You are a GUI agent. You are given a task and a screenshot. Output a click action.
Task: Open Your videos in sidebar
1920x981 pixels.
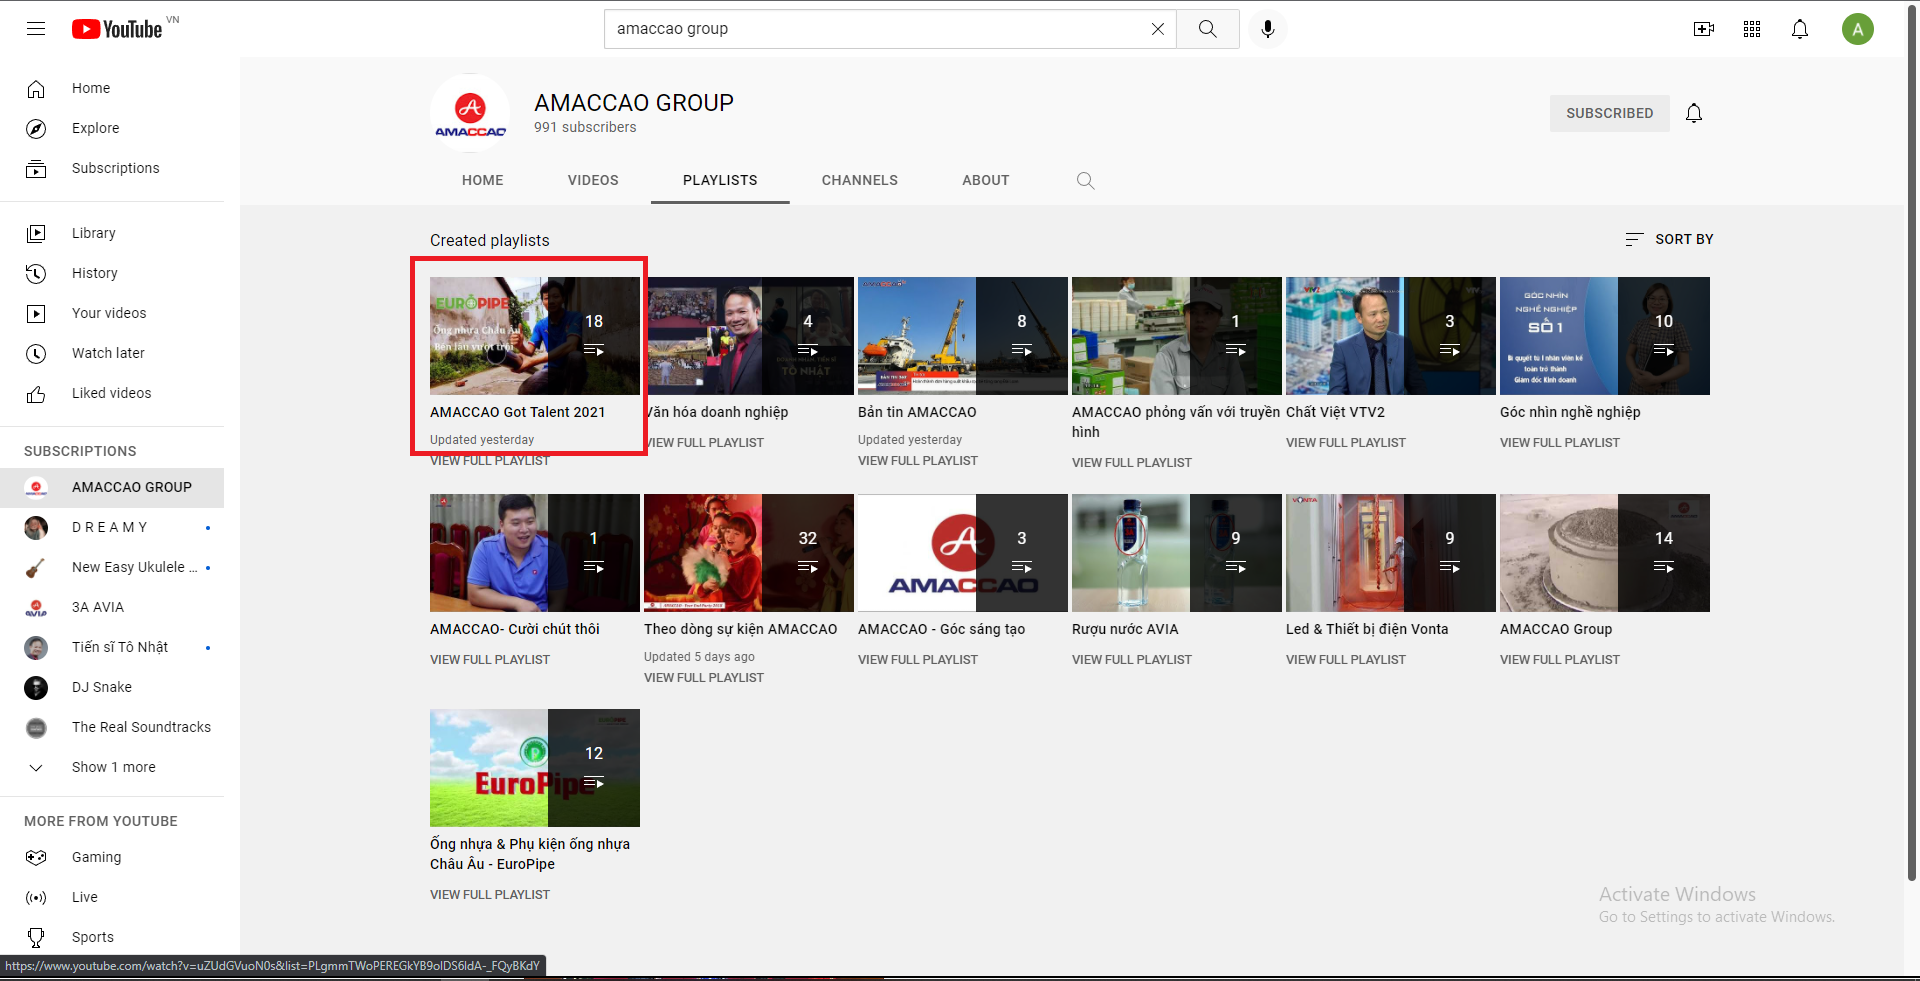coord(112,313)
